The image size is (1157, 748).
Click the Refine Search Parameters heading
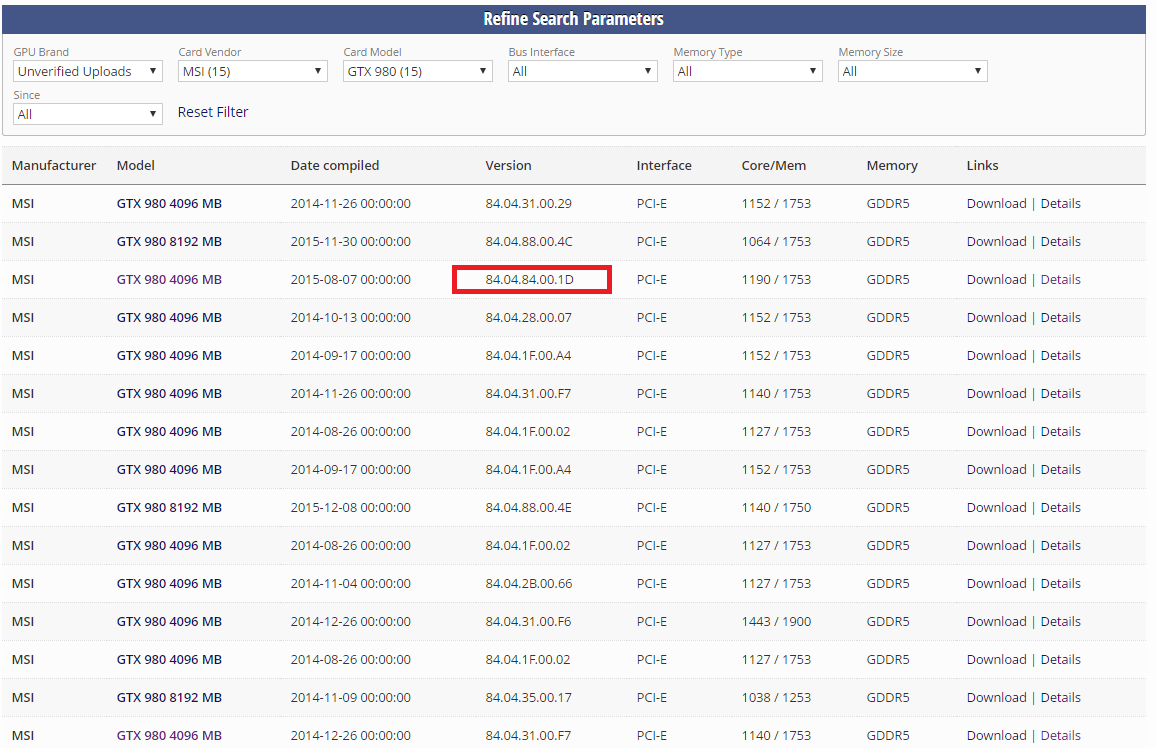tap(573, 19)
